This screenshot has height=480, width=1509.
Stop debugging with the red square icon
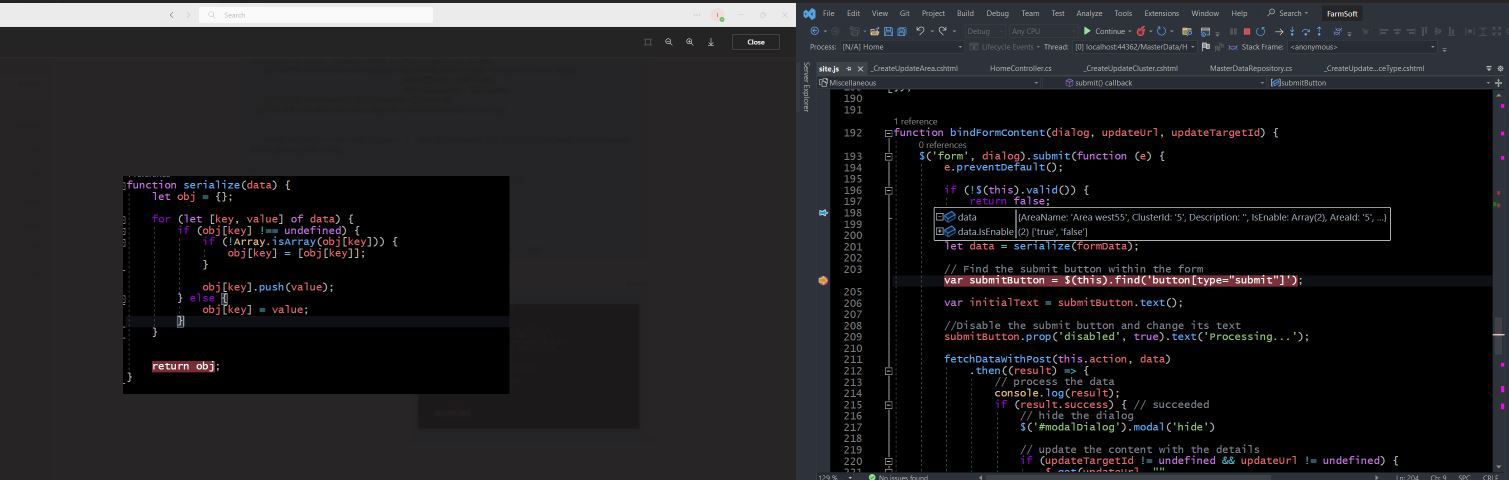(x=1246, y=31)
